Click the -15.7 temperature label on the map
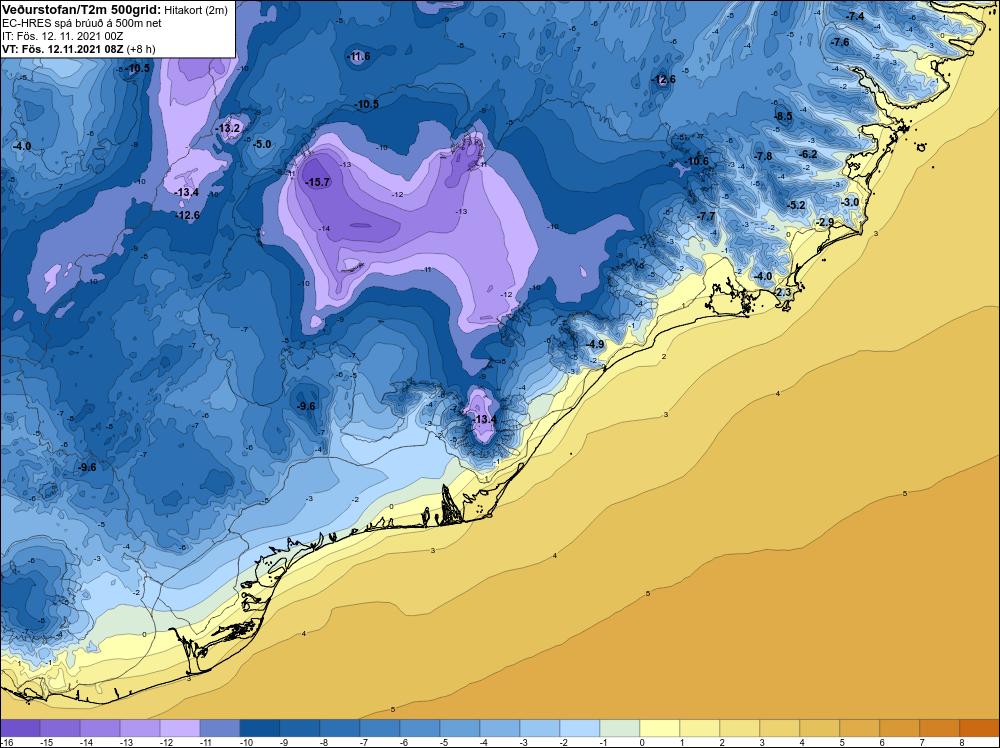This screenshot has width=1000, height=748. pos(318,182)
